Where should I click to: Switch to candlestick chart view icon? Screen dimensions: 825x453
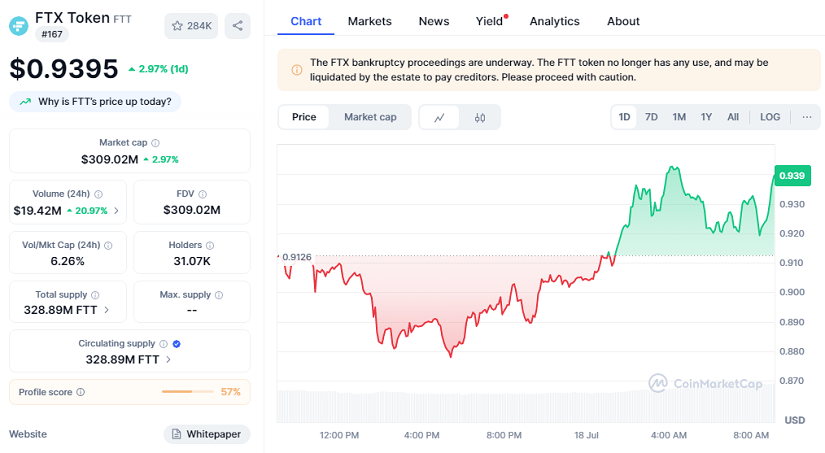(x=480, y=117)
